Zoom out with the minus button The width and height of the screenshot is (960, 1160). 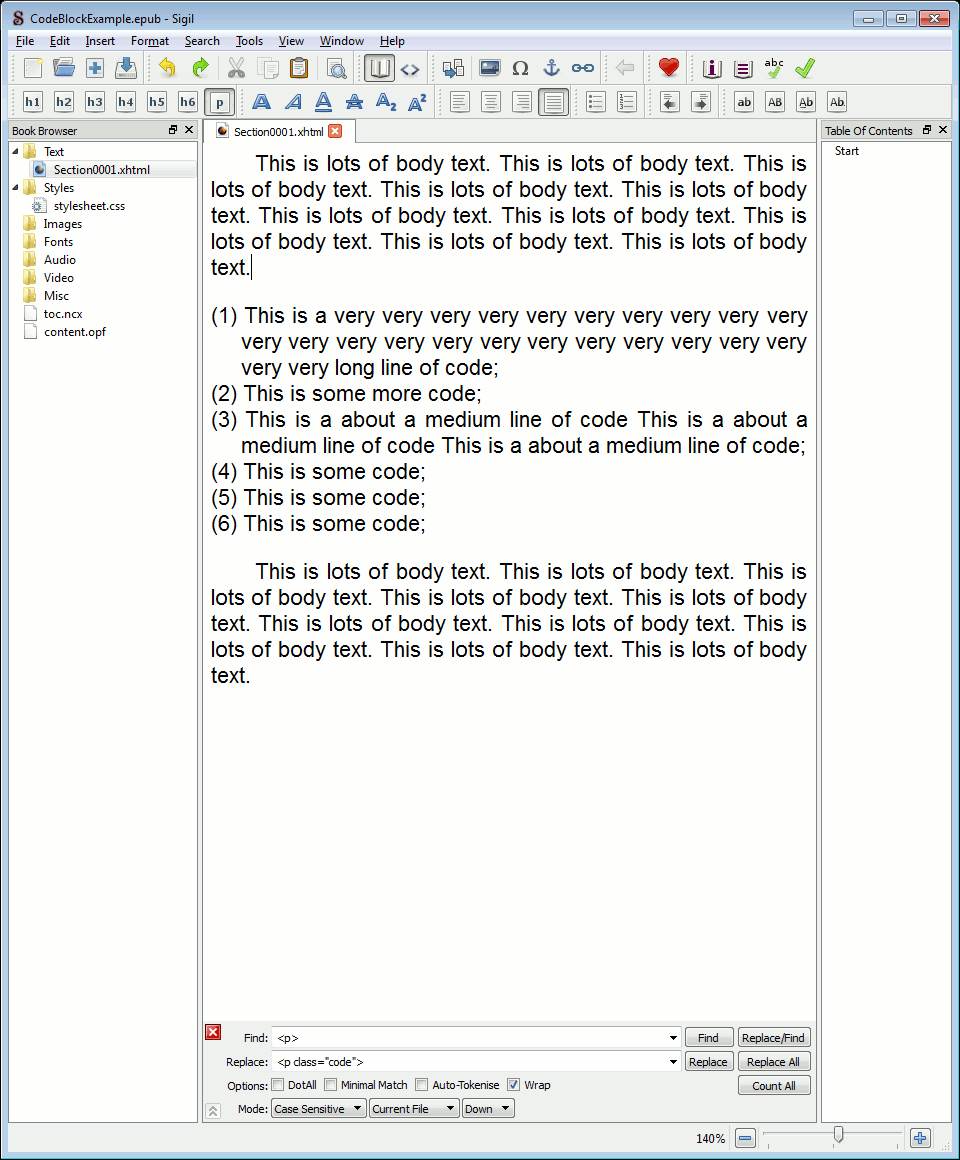(x=746, y=1138)
